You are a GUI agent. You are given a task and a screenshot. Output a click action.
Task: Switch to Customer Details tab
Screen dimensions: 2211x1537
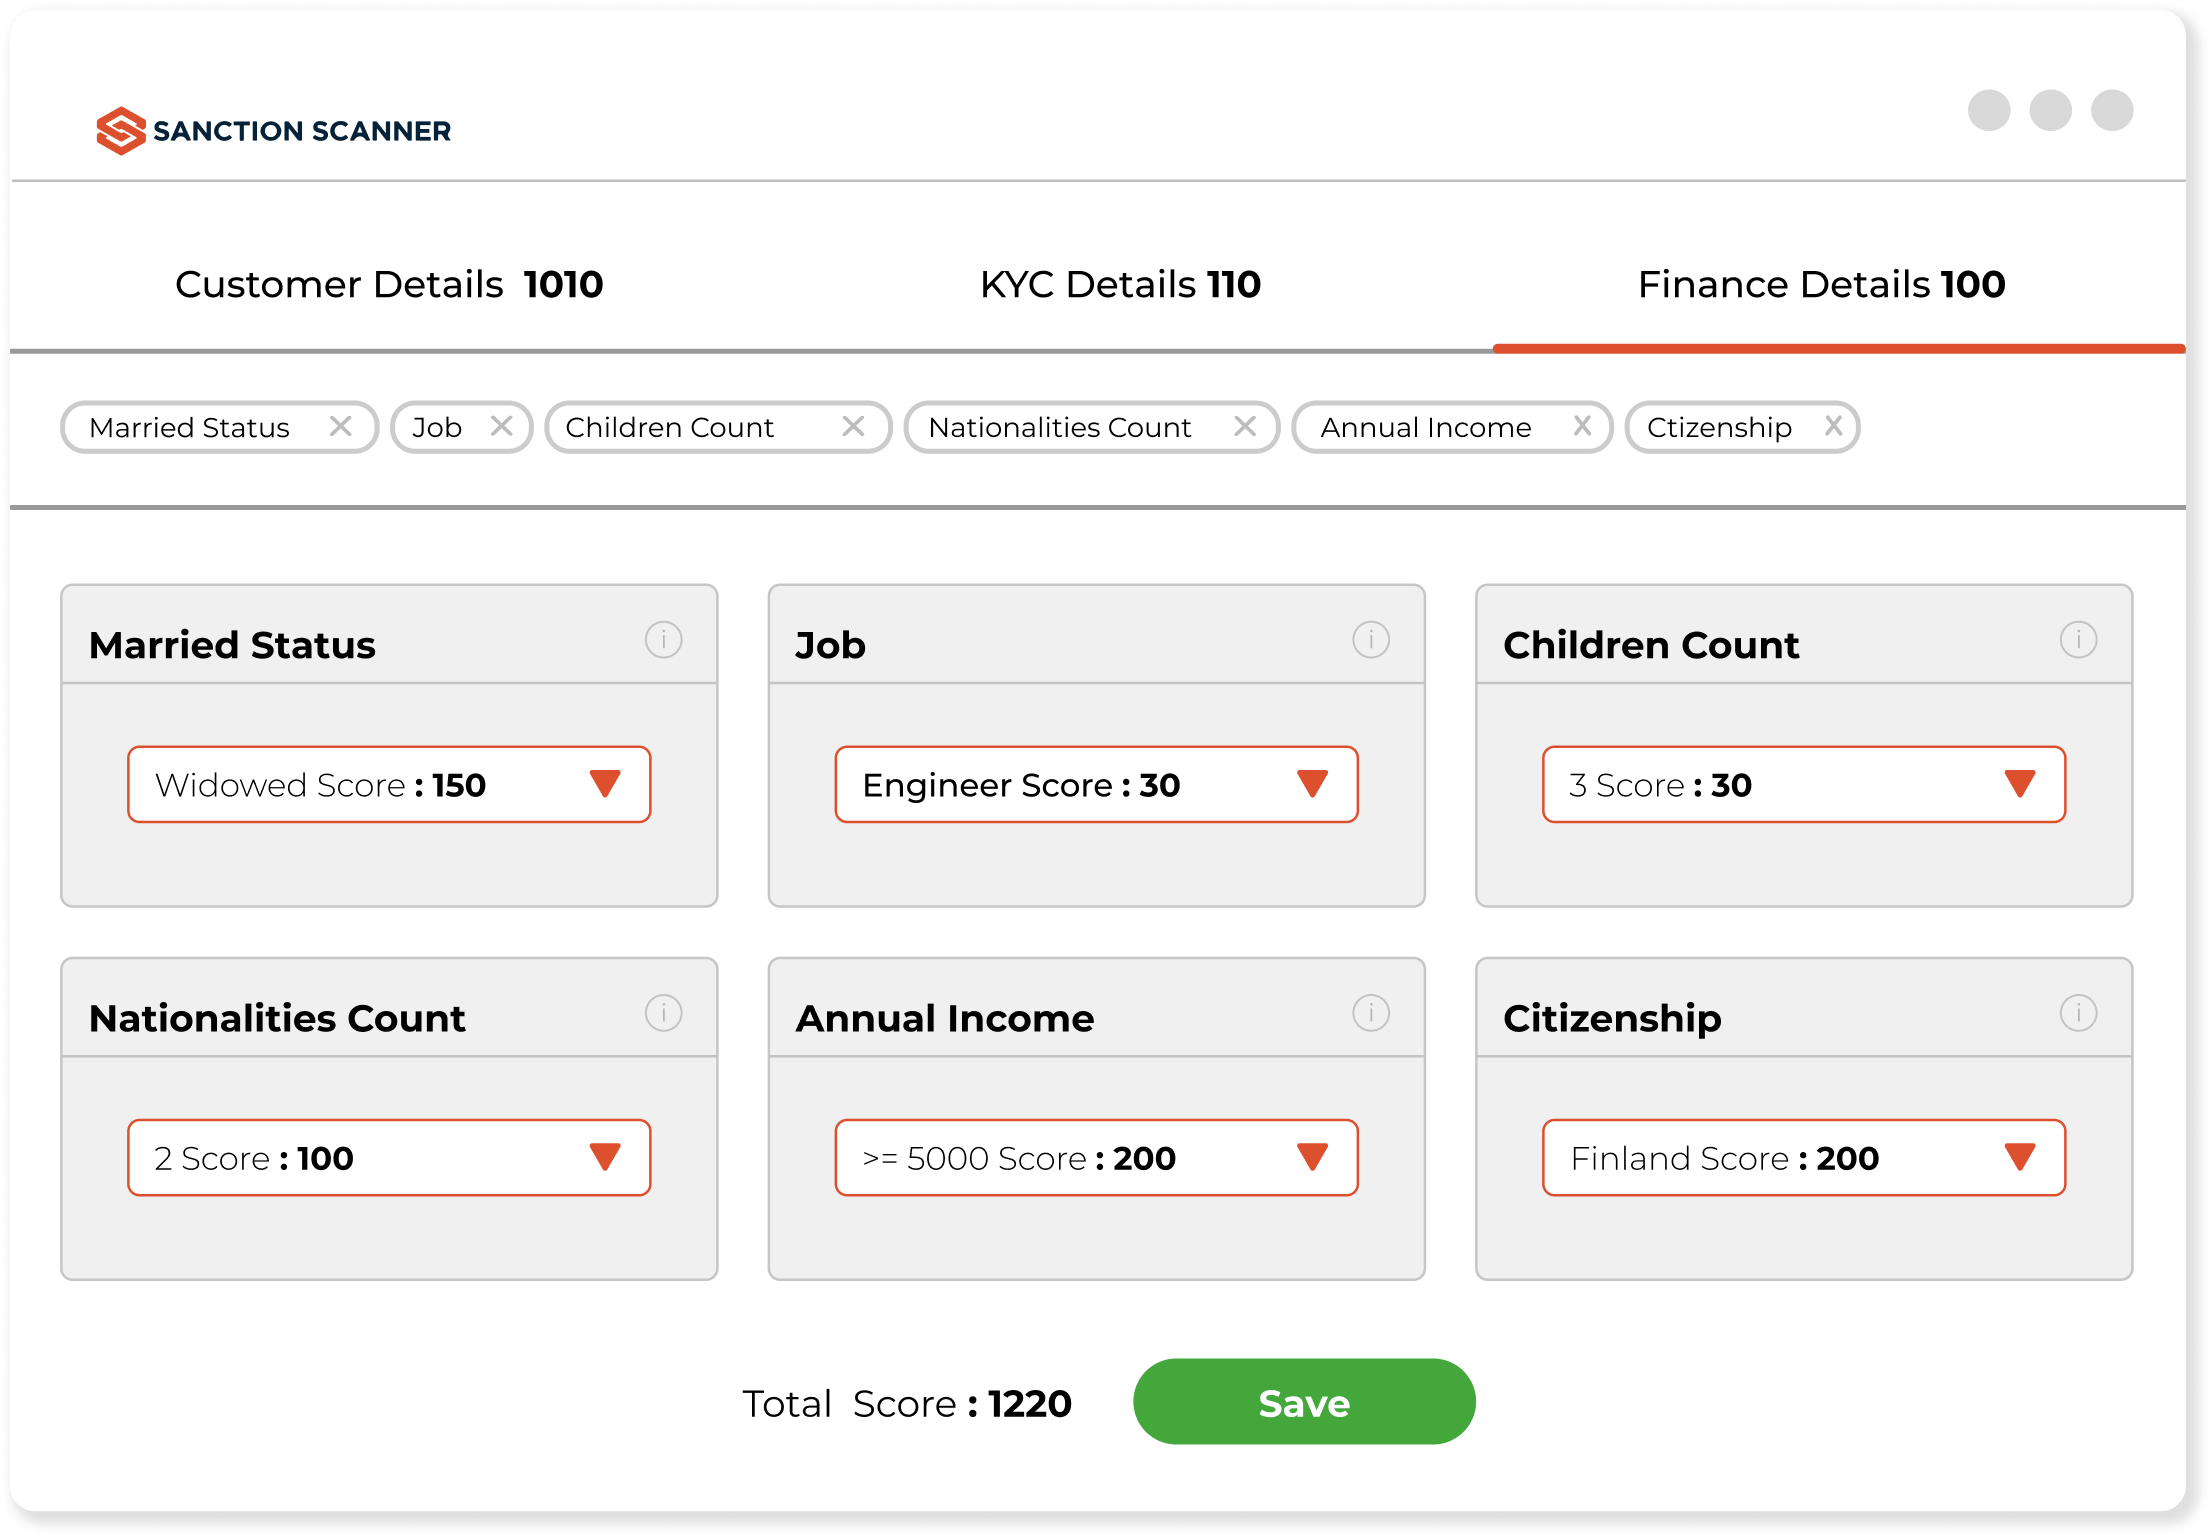tap(389, 285)
